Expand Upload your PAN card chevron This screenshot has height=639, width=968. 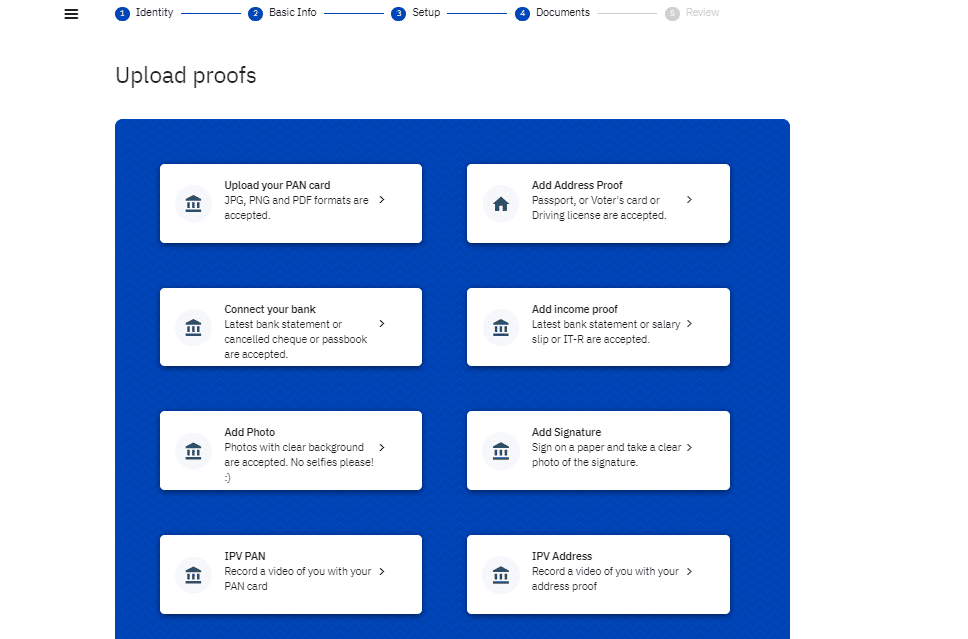382,199
